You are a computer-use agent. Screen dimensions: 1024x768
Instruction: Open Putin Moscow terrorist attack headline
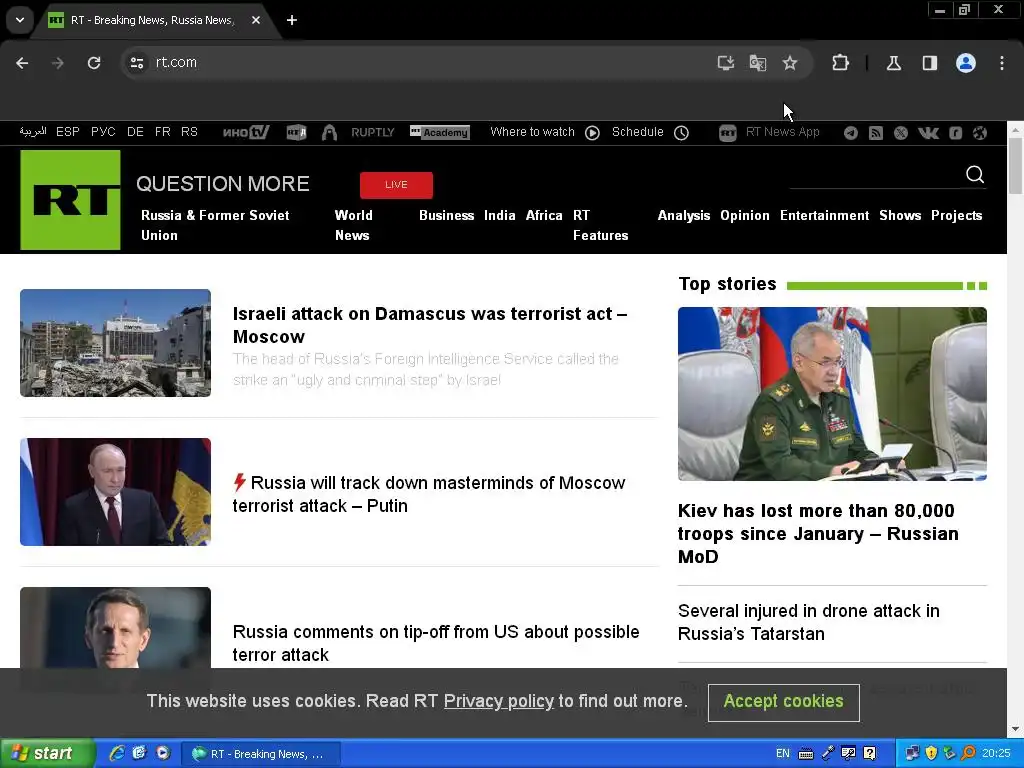pyautogui.click(x=429, y=494)
